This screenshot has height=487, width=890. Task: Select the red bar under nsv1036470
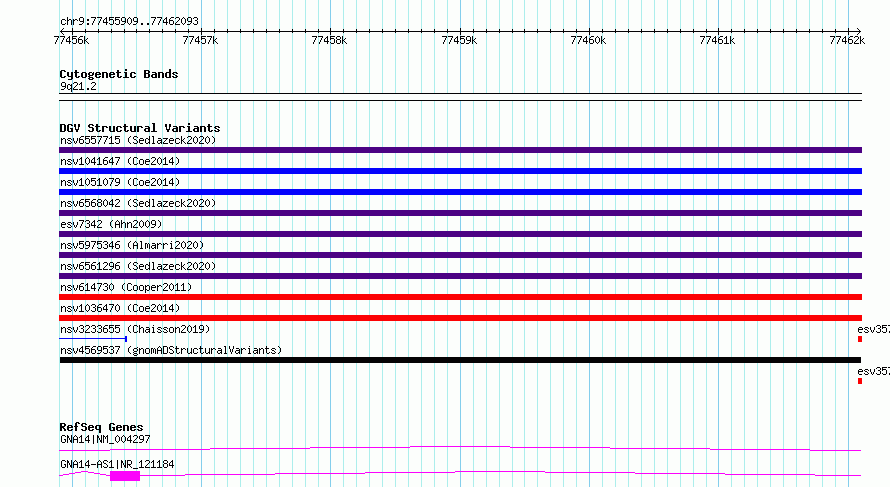click(x=460, y=318)
